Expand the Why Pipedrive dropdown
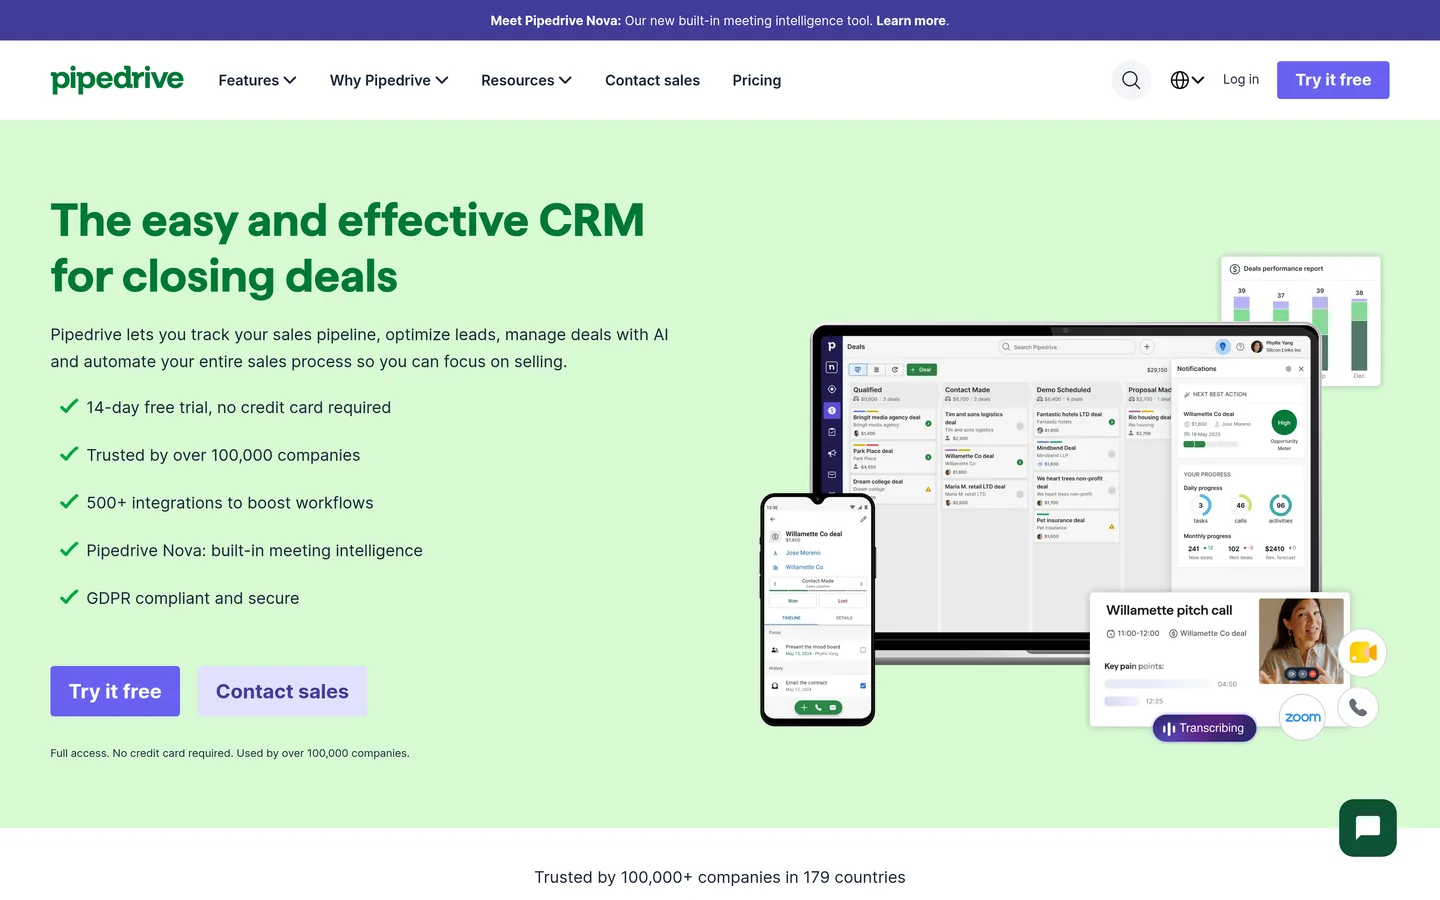The height and width of the screenshot is (900, 1440). 389,80
